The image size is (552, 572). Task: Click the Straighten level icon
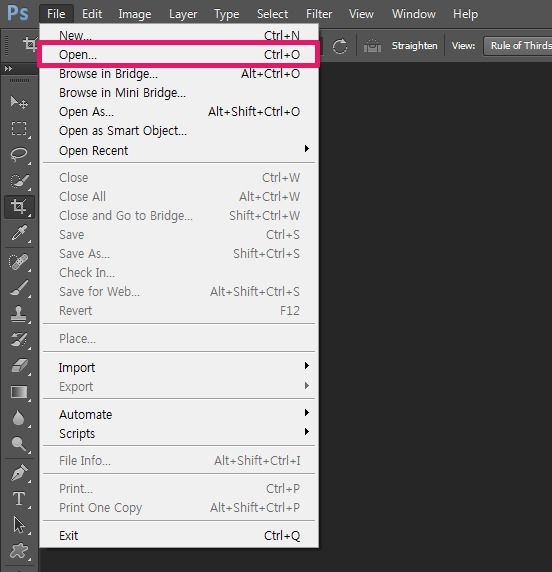pyautogui.click(x=372, y=46)
